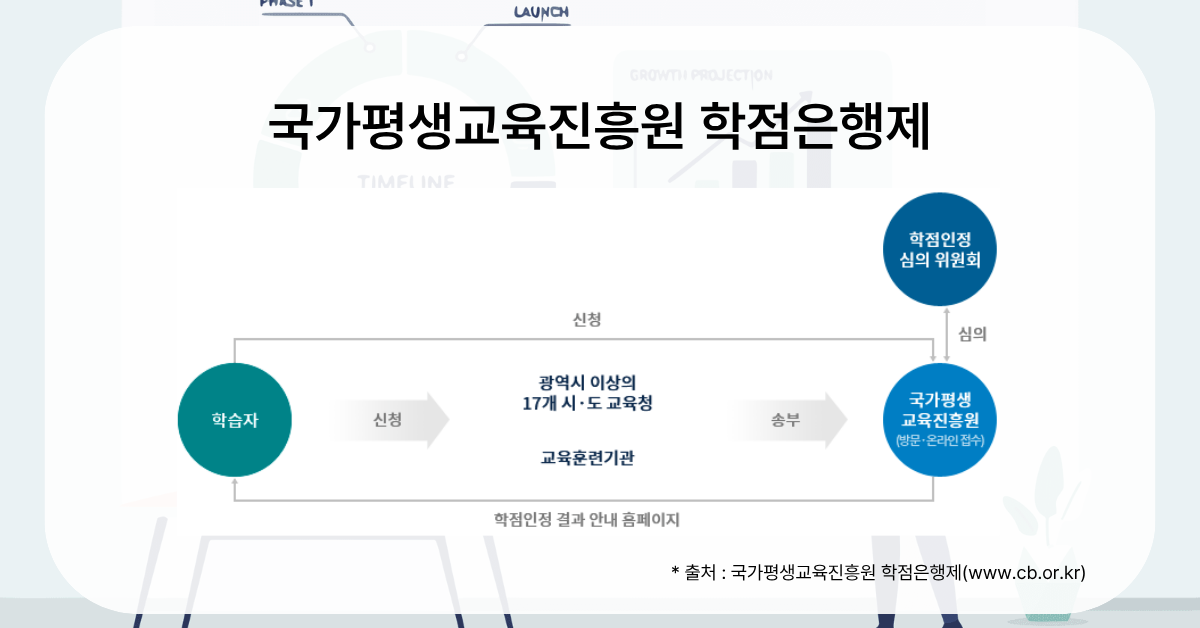
Task: Click the 학점인정 심의 위원회 circle
Action: click(x=940, y=248)
